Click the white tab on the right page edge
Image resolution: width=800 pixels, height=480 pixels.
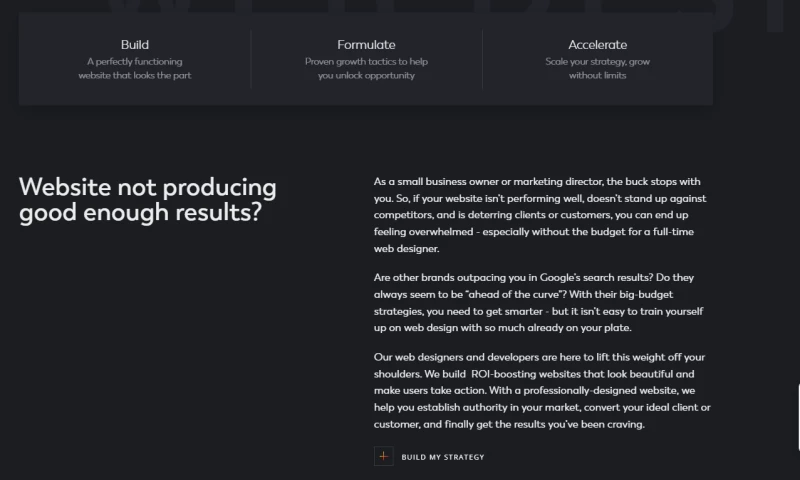(797, 410)
